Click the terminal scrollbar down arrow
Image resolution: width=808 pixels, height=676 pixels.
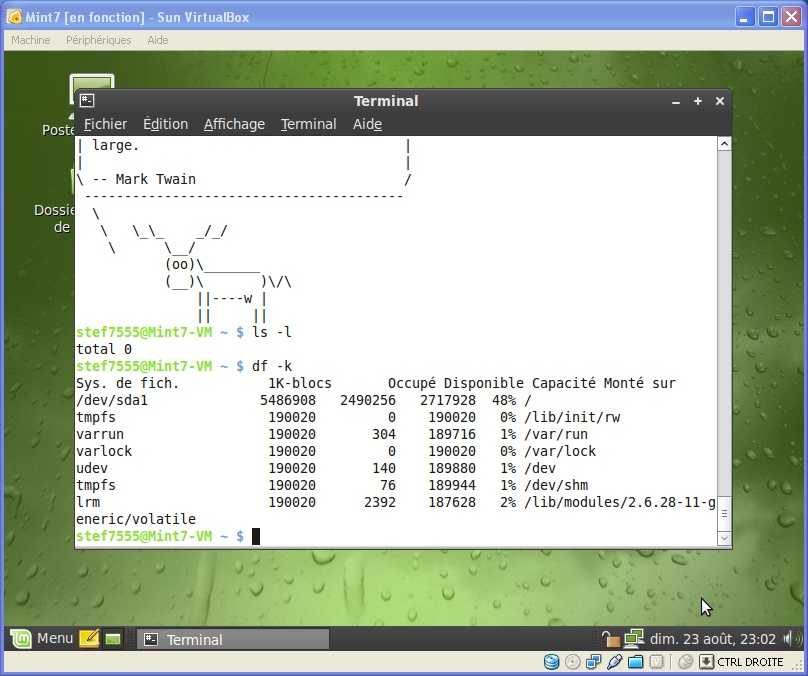[x=724, y=538]
